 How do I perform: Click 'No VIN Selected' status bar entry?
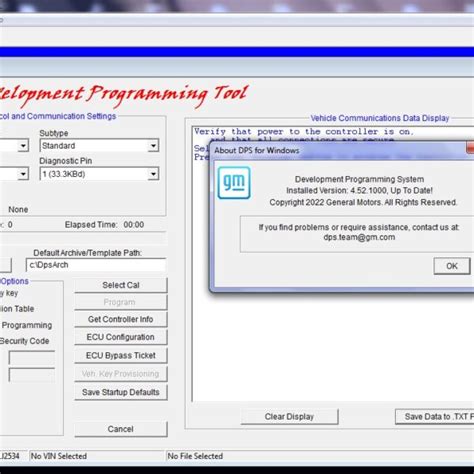59,456
